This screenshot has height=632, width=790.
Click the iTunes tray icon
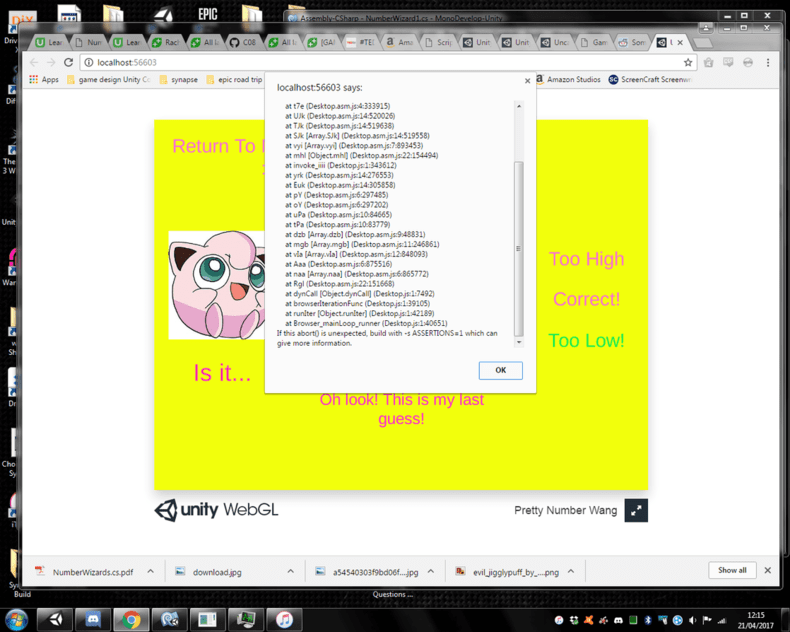click(559, 620)
